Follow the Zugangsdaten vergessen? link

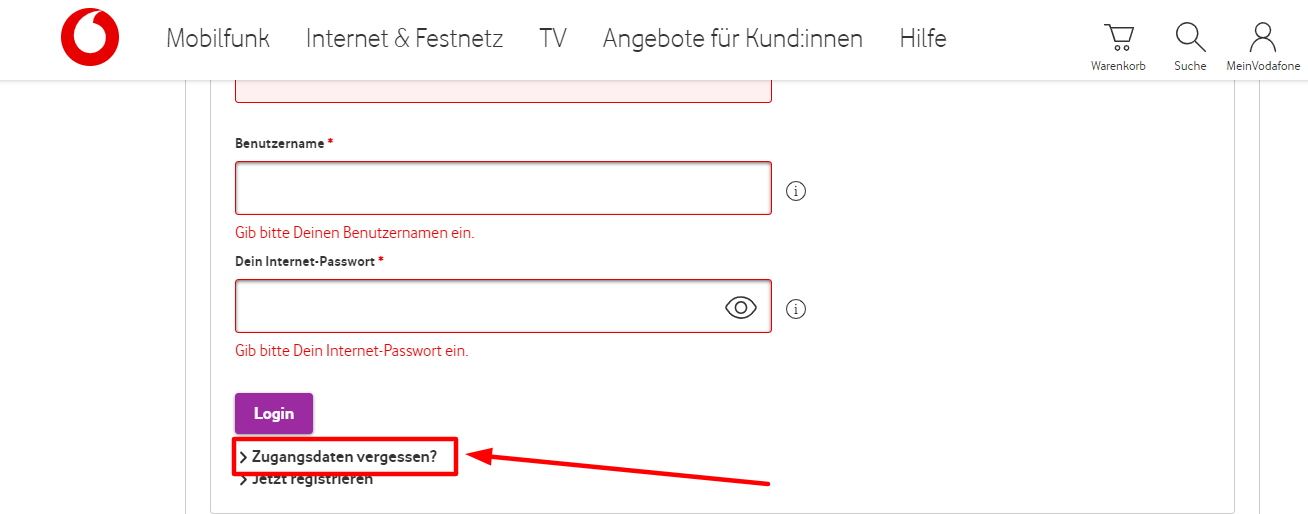(344, 456)
